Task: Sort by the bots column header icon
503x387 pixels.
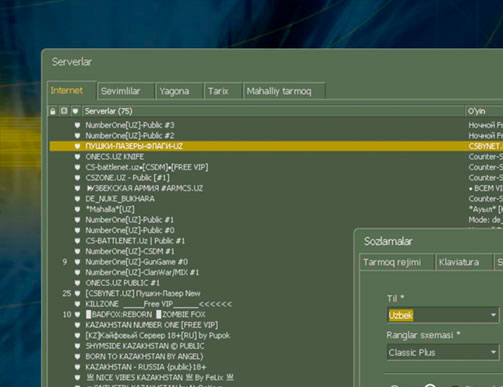Action: [x=64, y=111]
